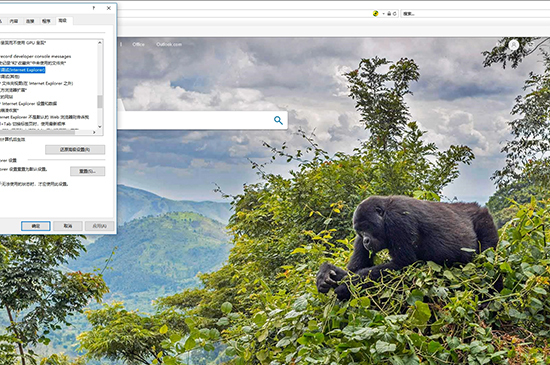Screen dimensions: 550x365
Task: Select the highlighted Internet Explorer list item
Action: click(22, 70)
